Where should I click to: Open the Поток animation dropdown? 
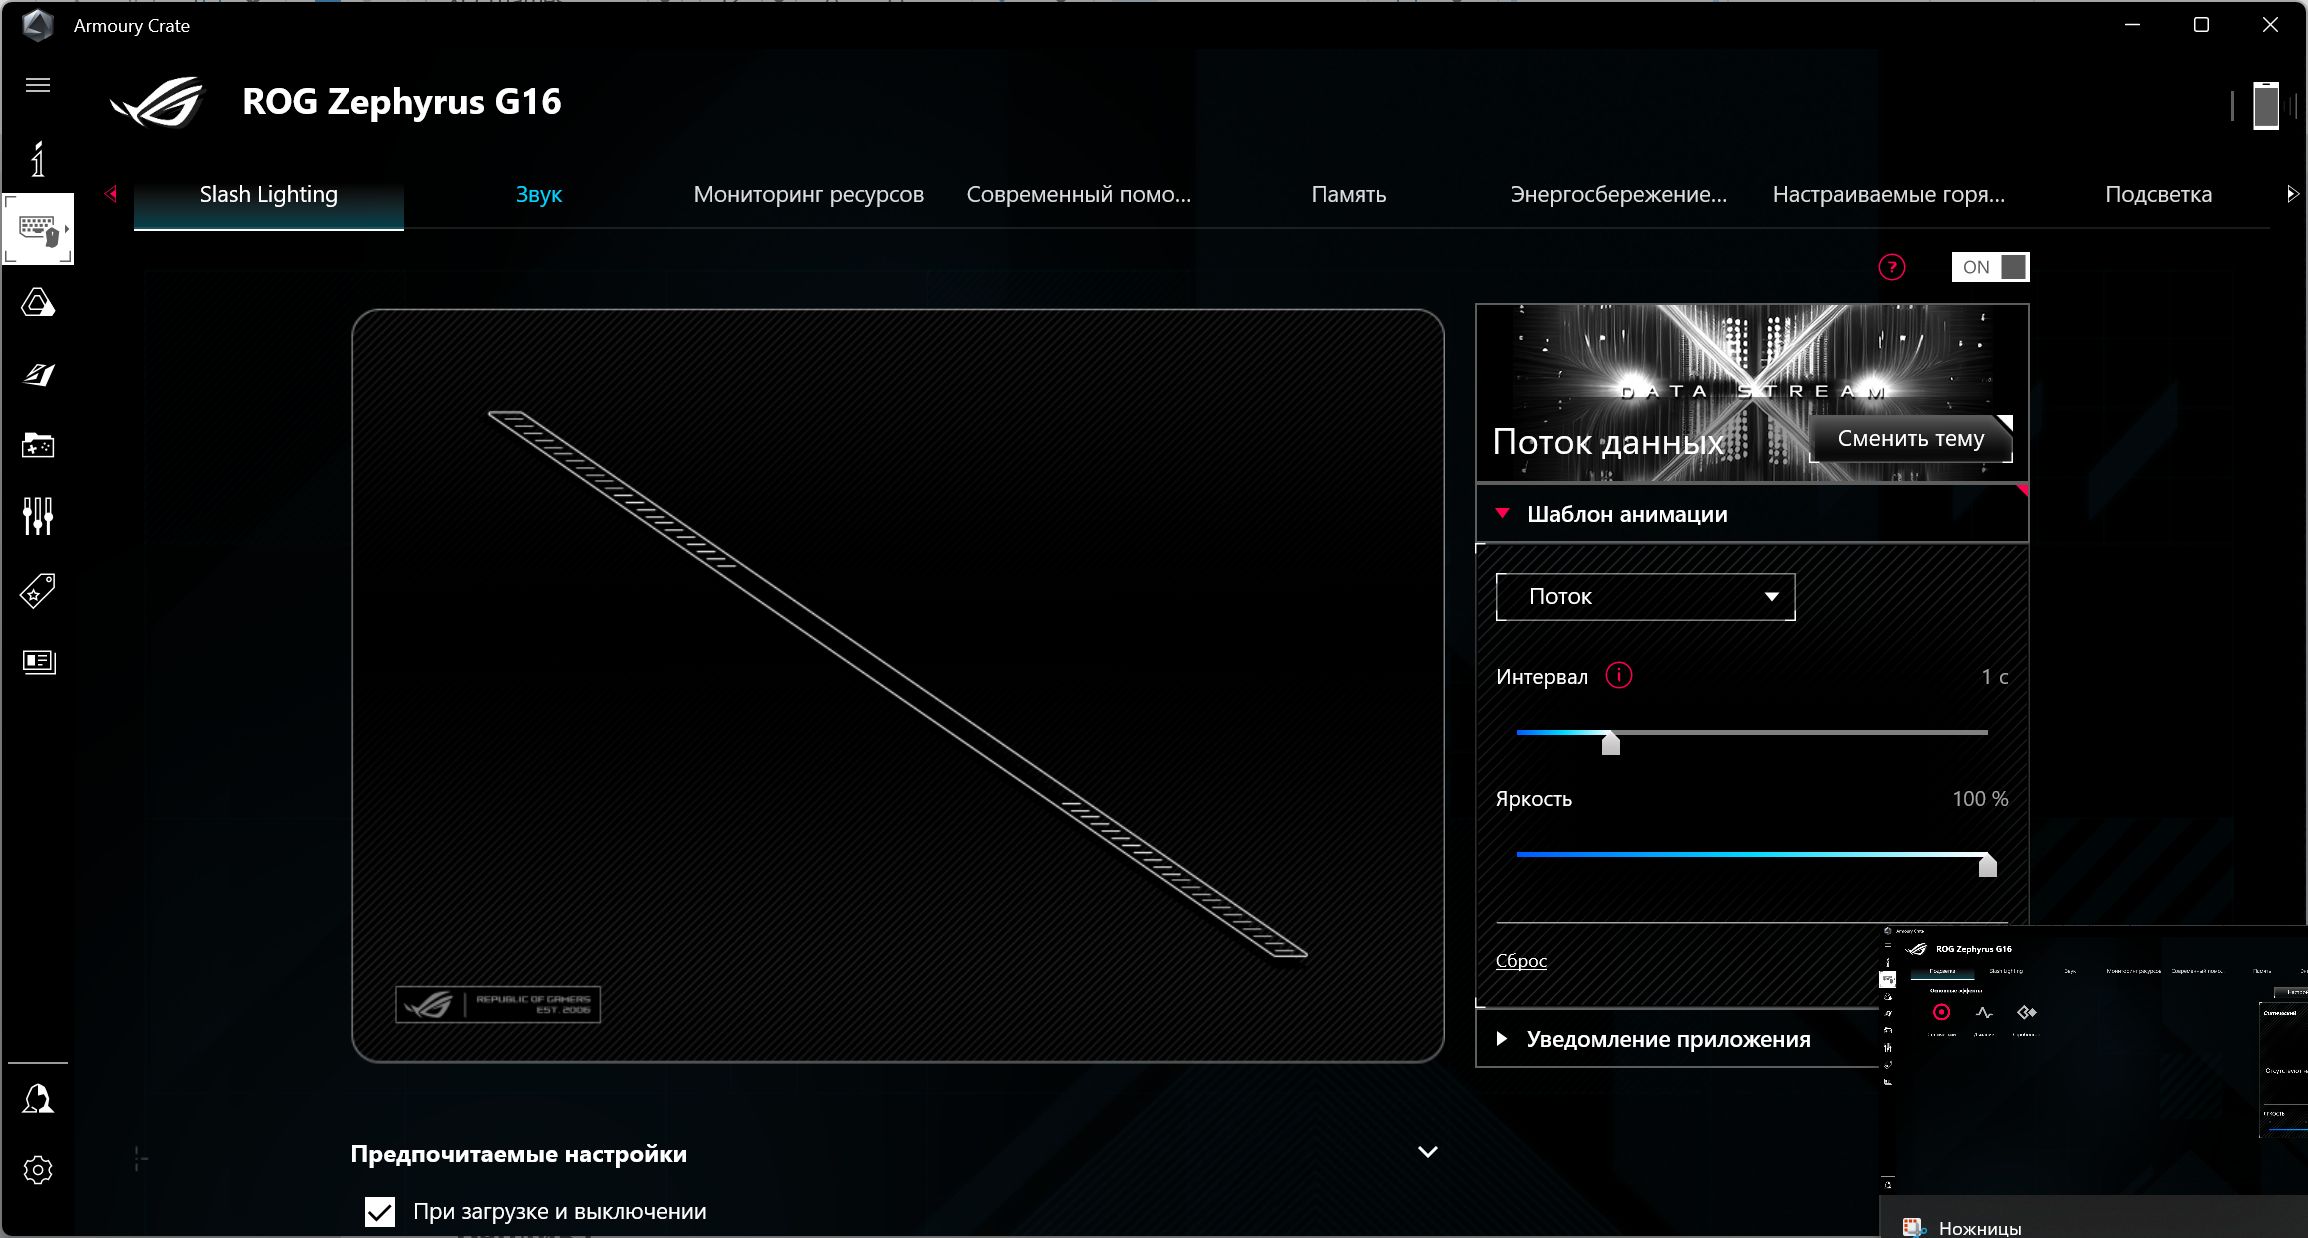point(1645,597)
